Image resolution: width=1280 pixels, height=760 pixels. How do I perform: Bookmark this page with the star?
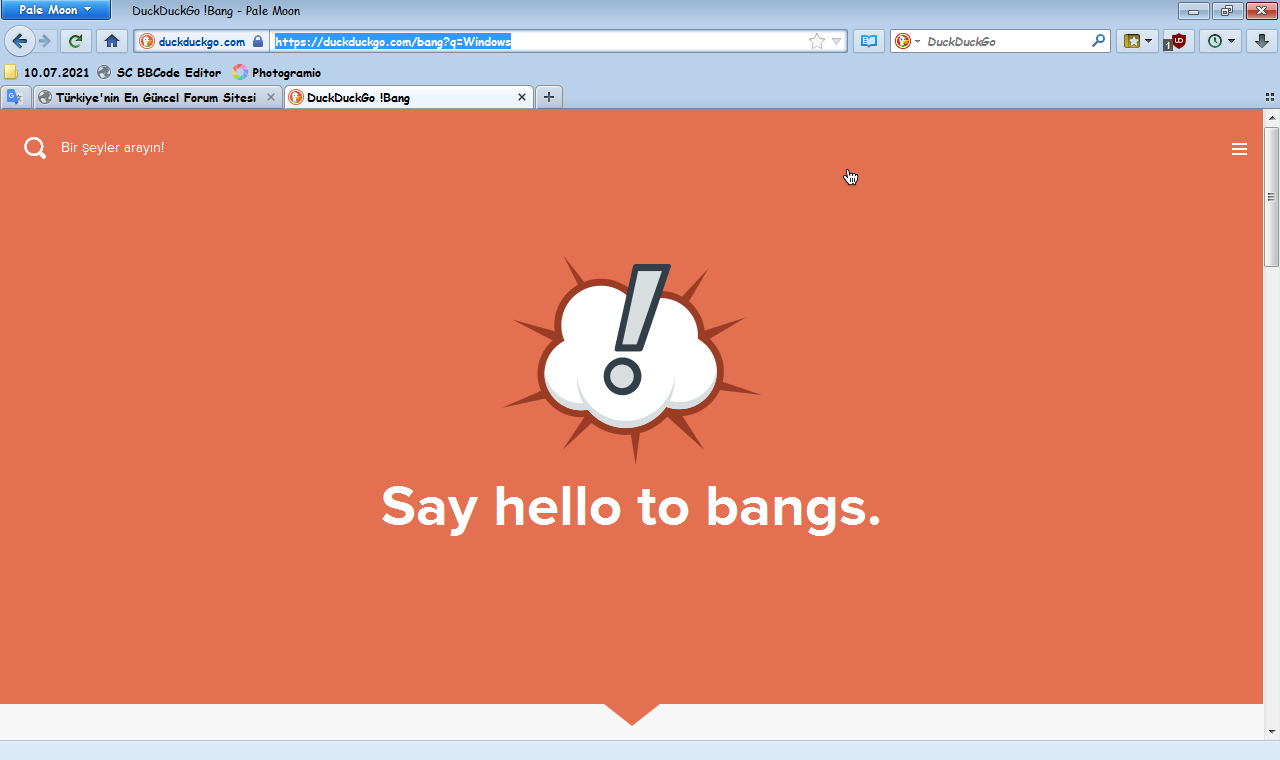(x=817, y=41)
